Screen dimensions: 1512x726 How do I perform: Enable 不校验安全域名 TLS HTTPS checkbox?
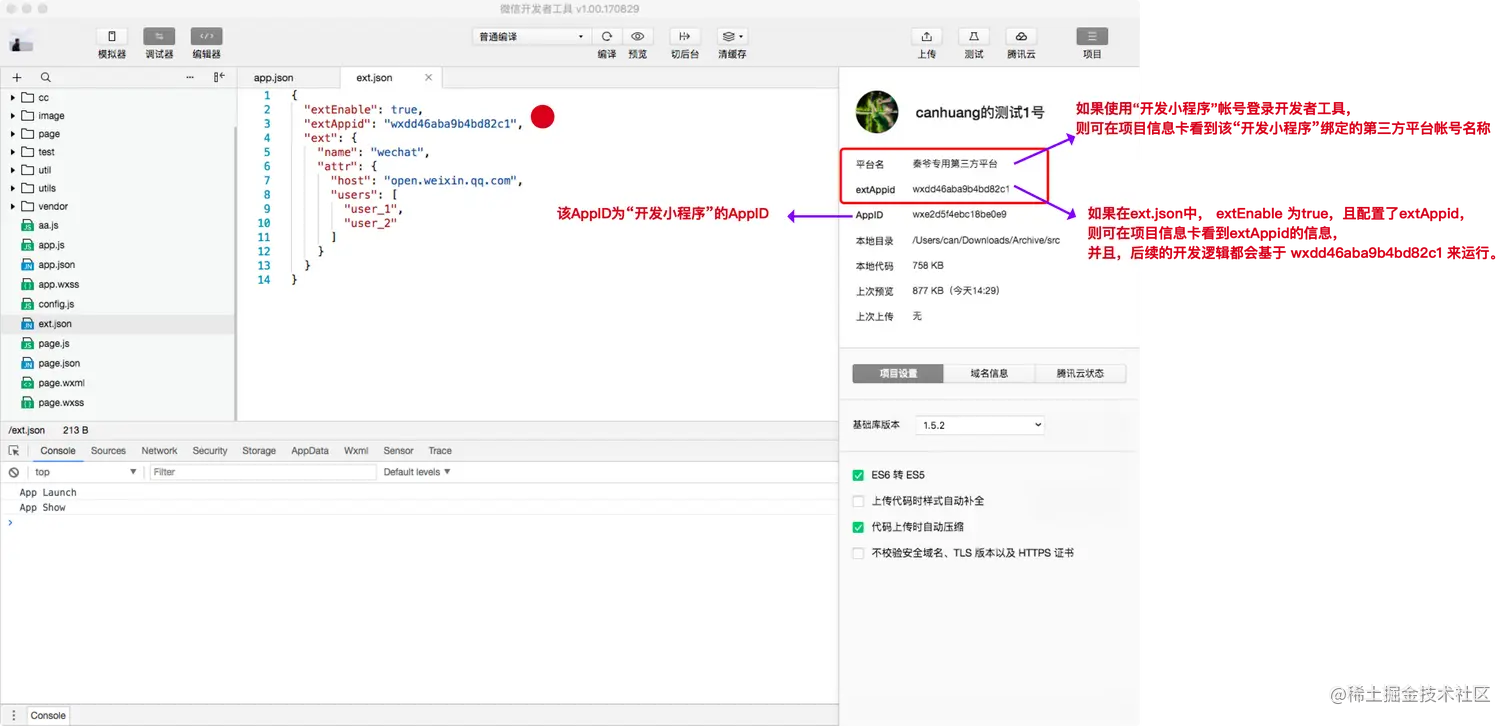click(858, 553)
